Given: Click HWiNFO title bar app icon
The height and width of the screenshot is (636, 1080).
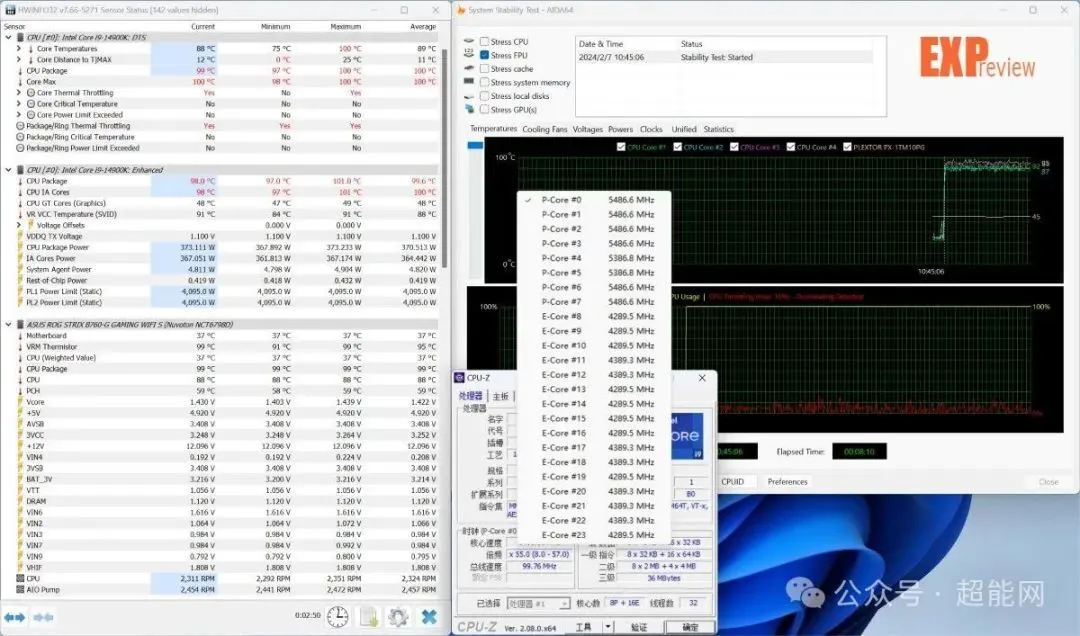Looking at the screenshot, I should point(10,10).
